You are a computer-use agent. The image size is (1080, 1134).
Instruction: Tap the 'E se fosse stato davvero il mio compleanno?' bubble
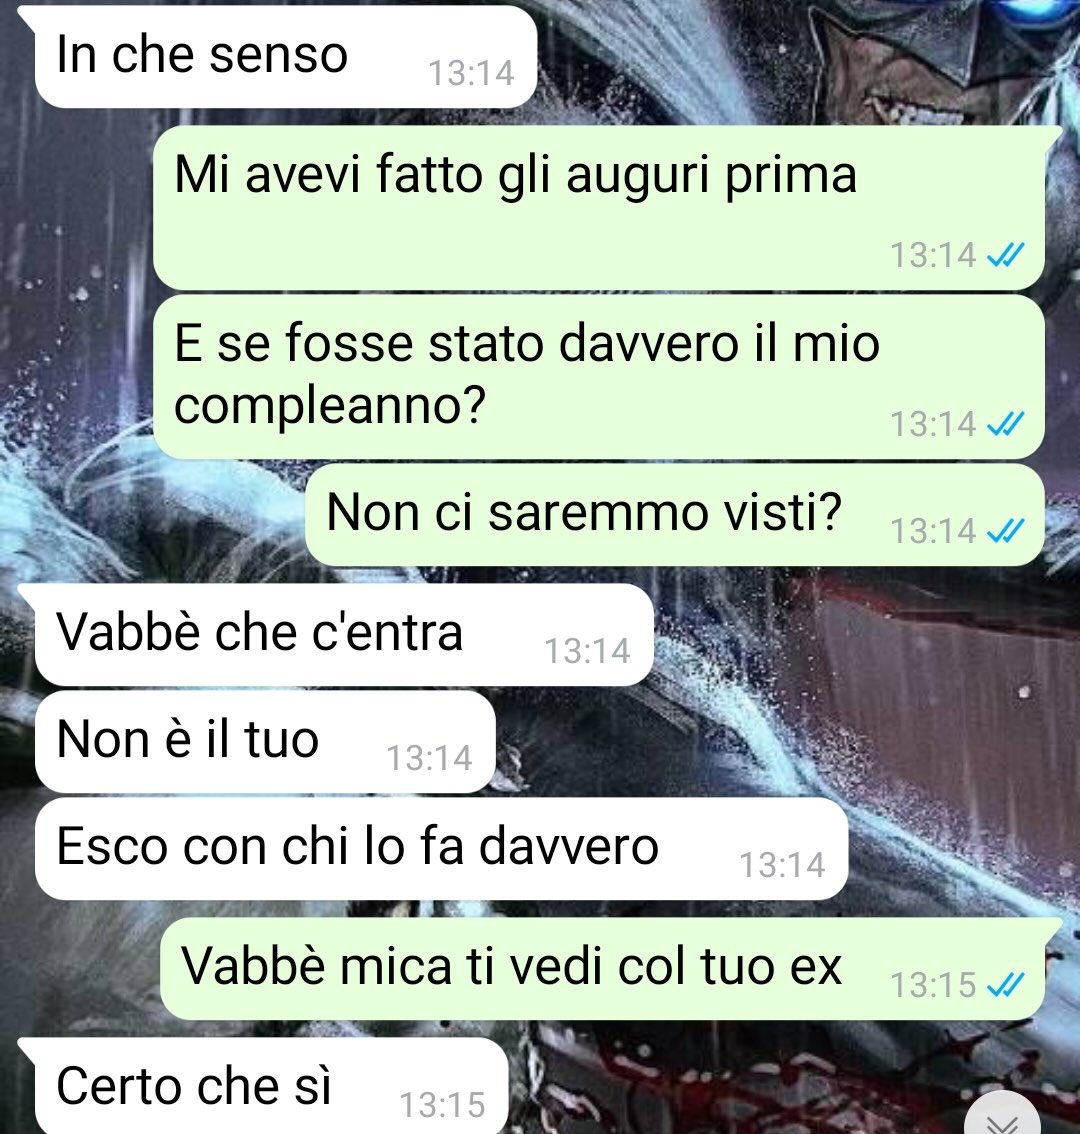click(x=599, y=376)
